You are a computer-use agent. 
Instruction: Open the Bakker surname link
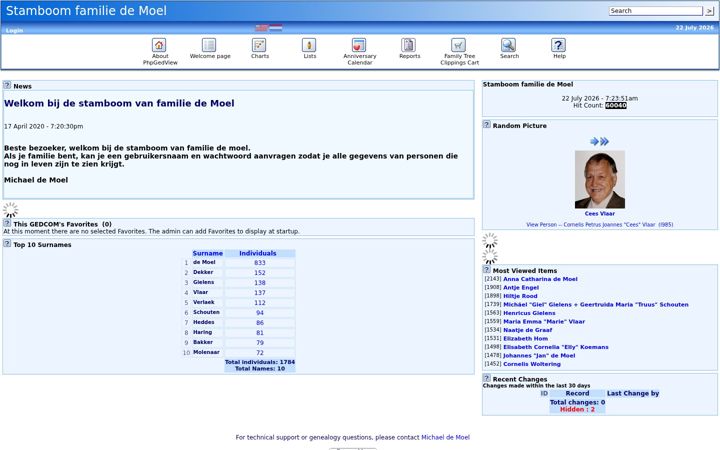(203, 342)
